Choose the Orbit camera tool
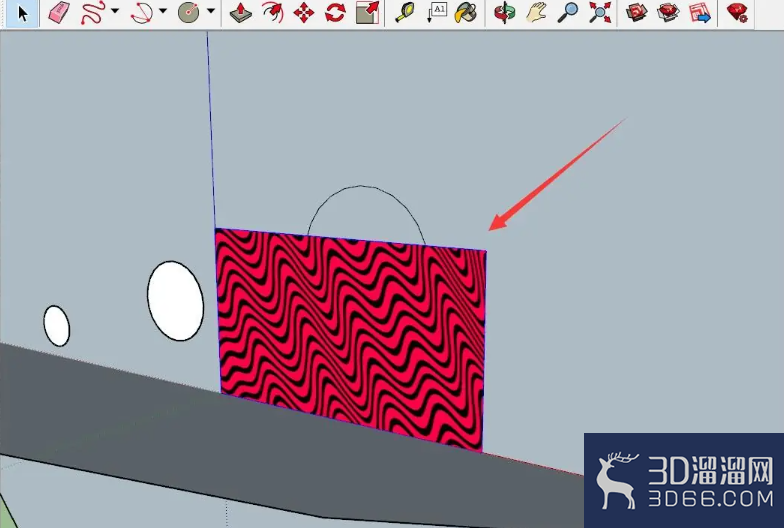Viewport: 784px width, 528px height. click(504, 12)
